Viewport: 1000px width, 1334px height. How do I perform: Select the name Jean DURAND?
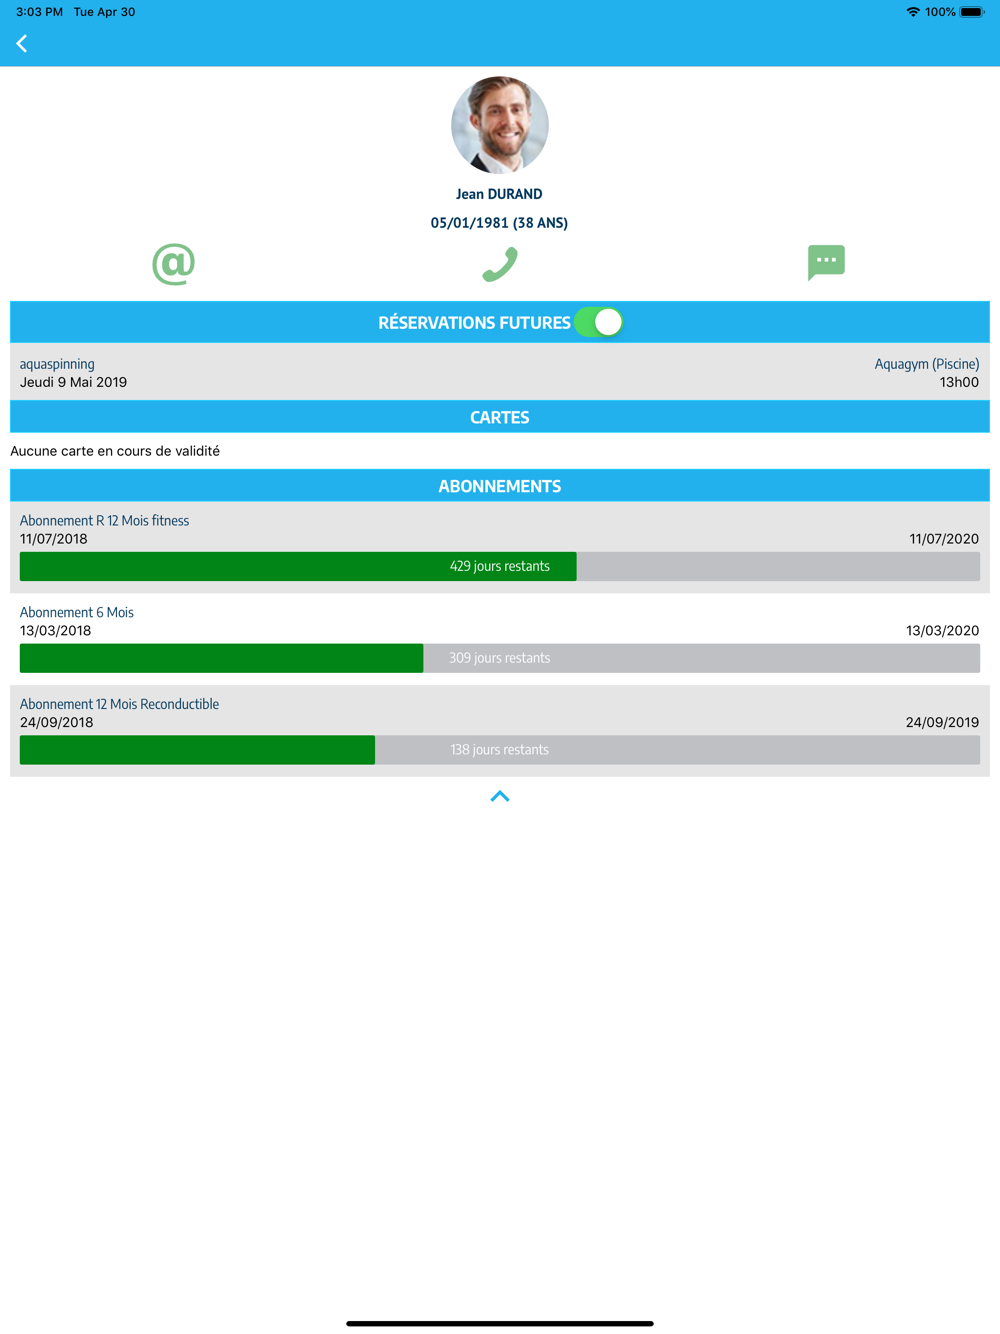(x=499, y=194)
